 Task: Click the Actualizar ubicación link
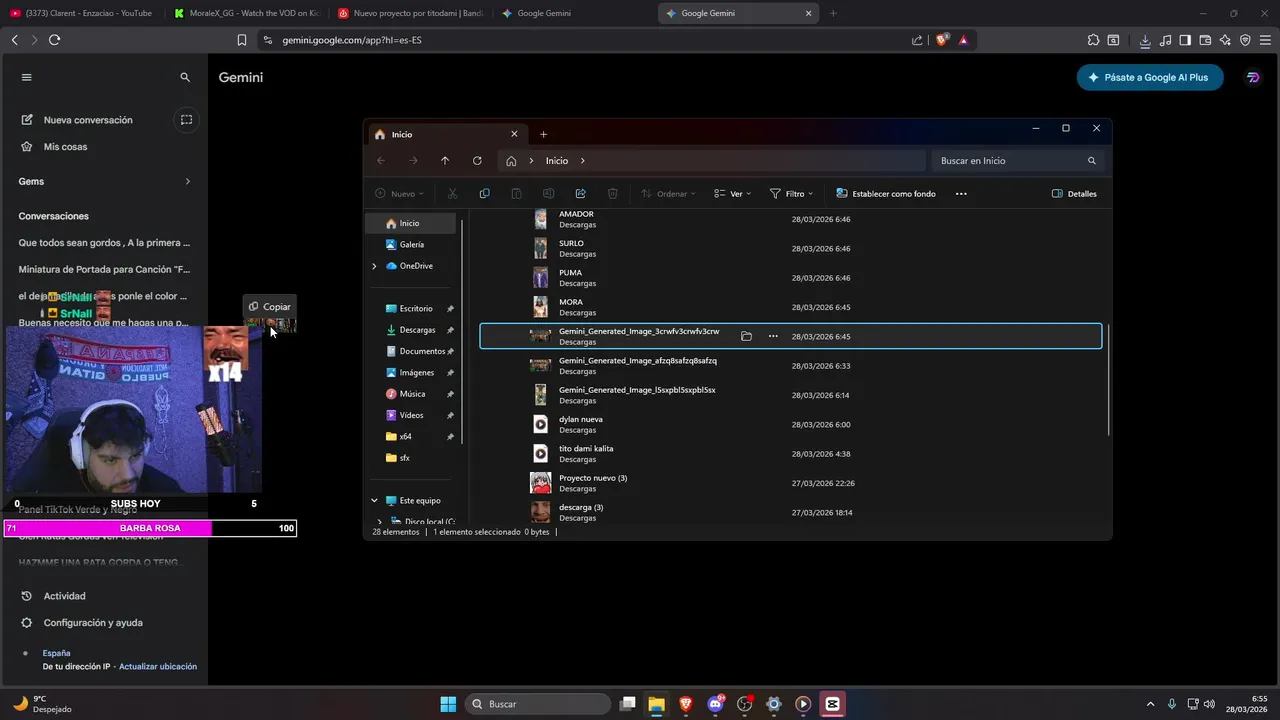pyautogui.click(x=158, y=666)
